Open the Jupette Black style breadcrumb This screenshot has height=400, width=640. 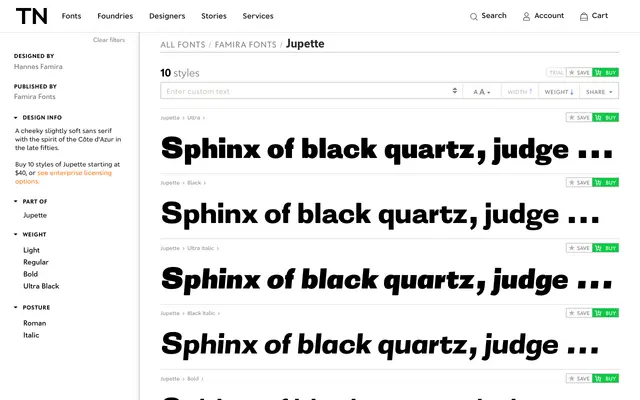coord(194,183)
